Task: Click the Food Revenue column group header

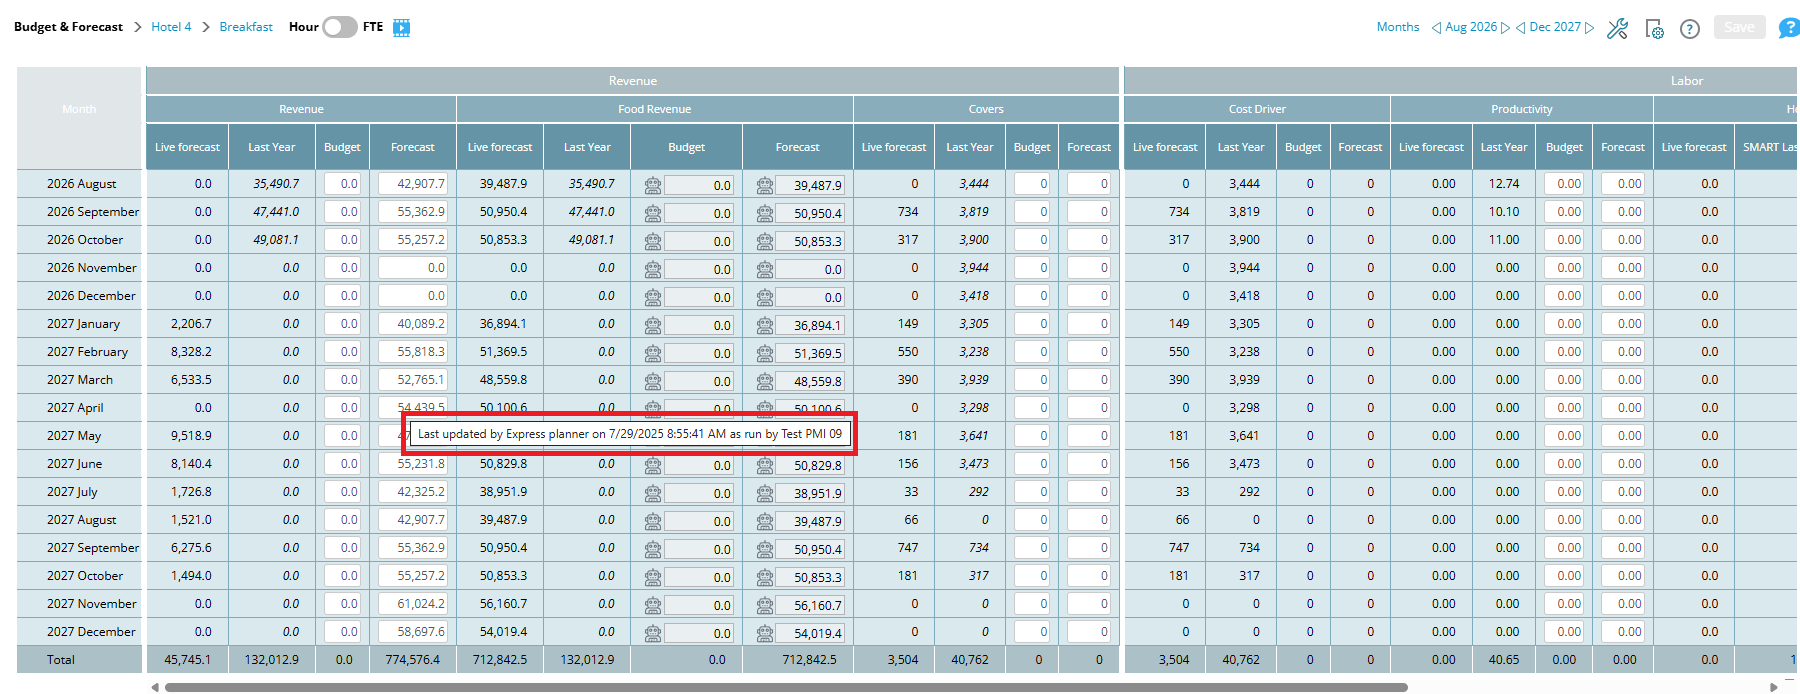Action: pyautogui.click(x=654, y=109)
